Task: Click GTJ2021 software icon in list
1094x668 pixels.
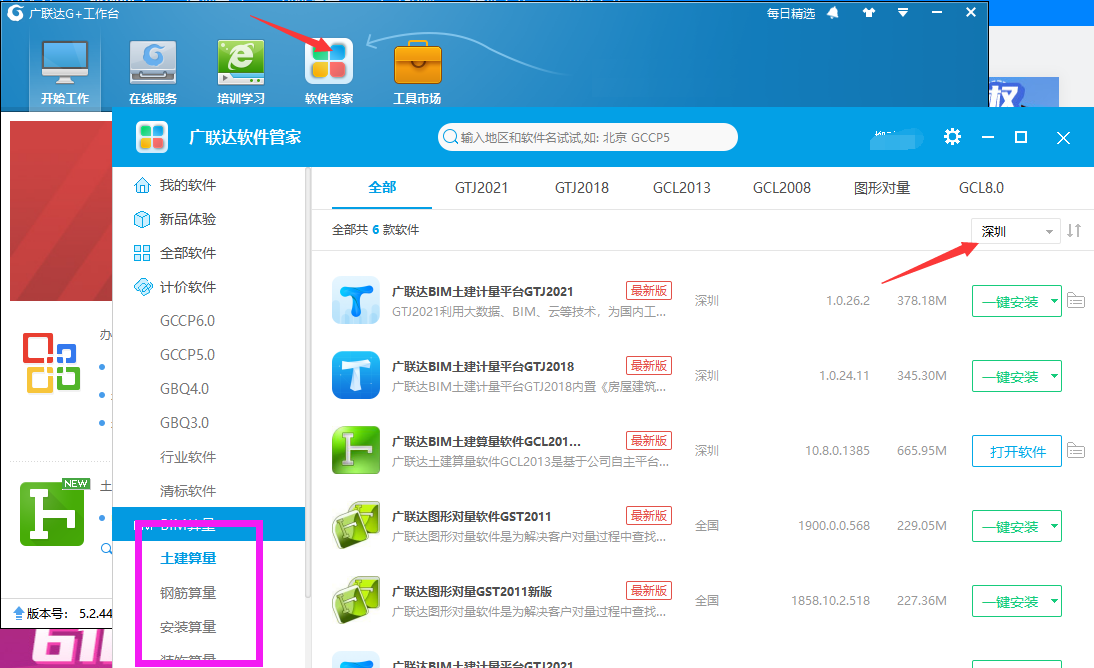Action: [x=356, y=300]
